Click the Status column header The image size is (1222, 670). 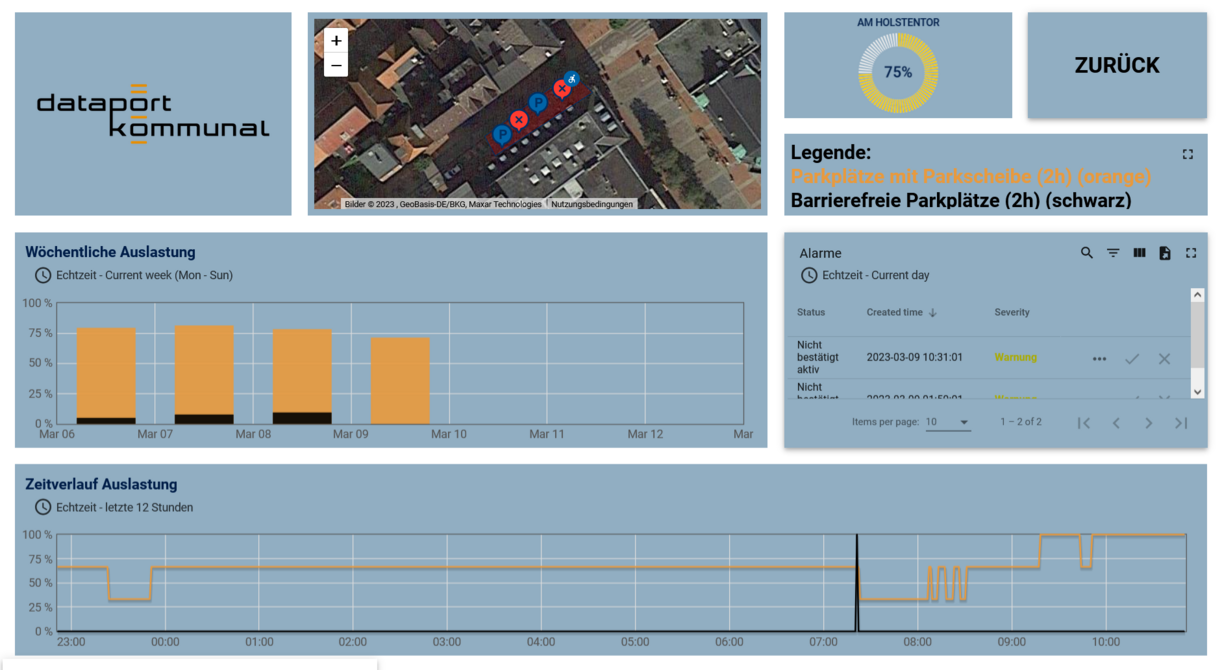pos(811,312)
